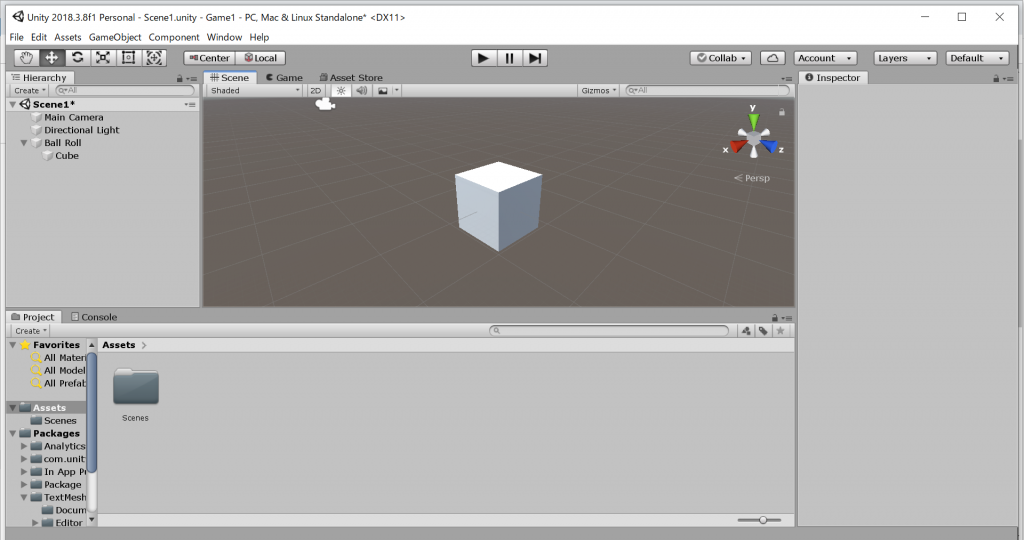Click the green Y axis gizmo cone
Screen dimensions: 1024x540
pyautogui.click(x=754, y=121)
